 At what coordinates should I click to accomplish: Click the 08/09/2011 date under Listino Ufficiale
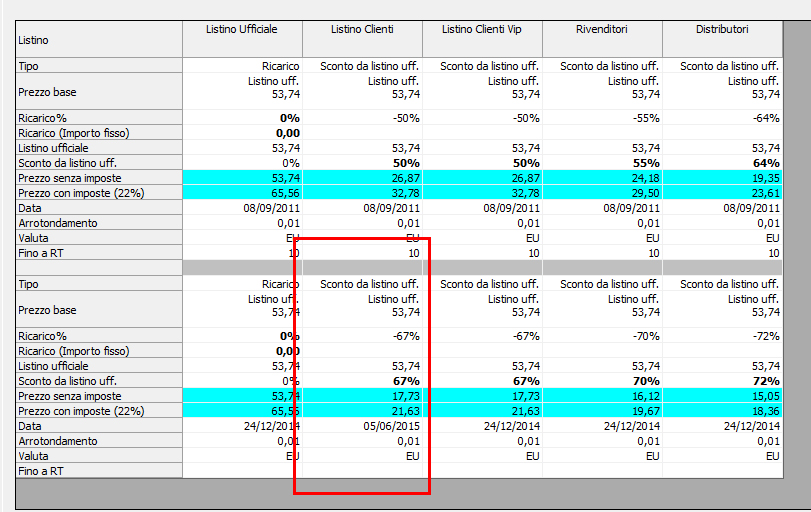[242, 208]
